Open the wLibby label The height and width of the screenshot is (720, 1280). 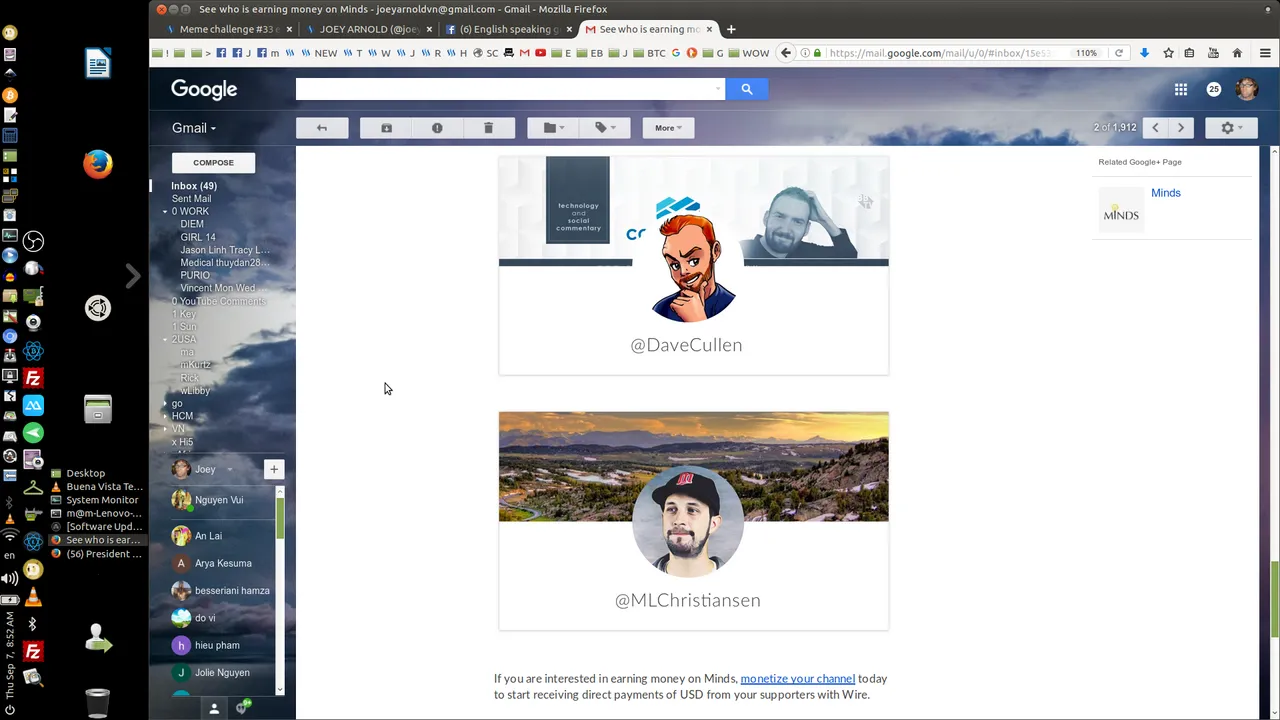tap(195, 391)
